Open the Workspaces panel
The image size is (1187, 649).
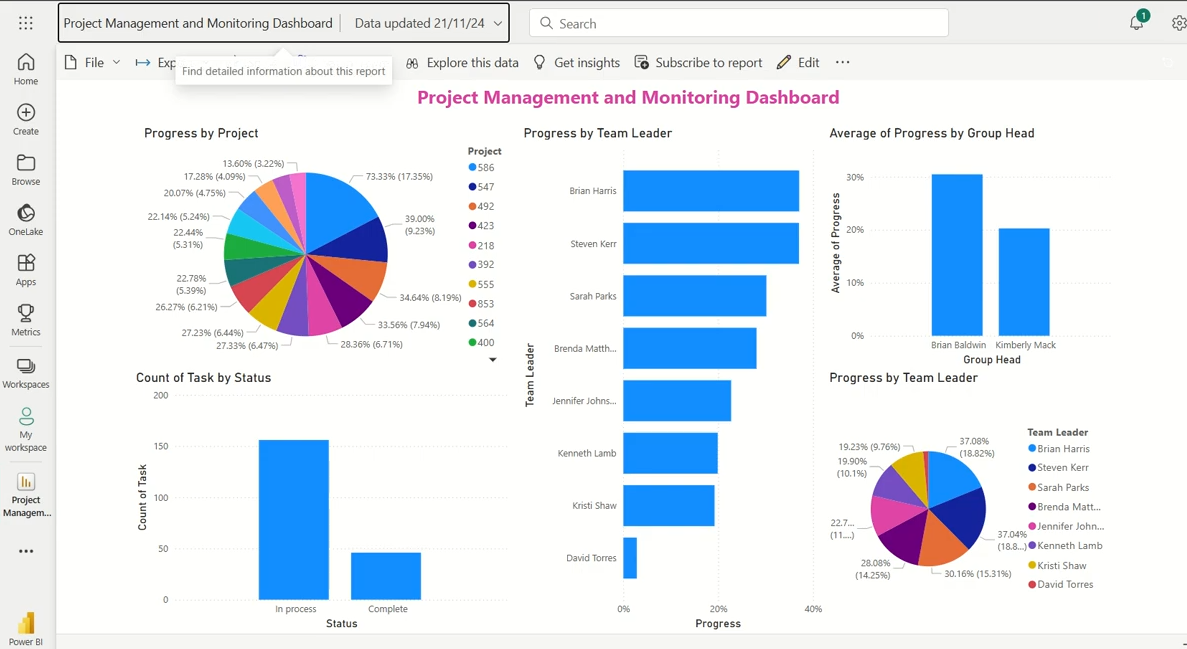click(x=26, y=373)
